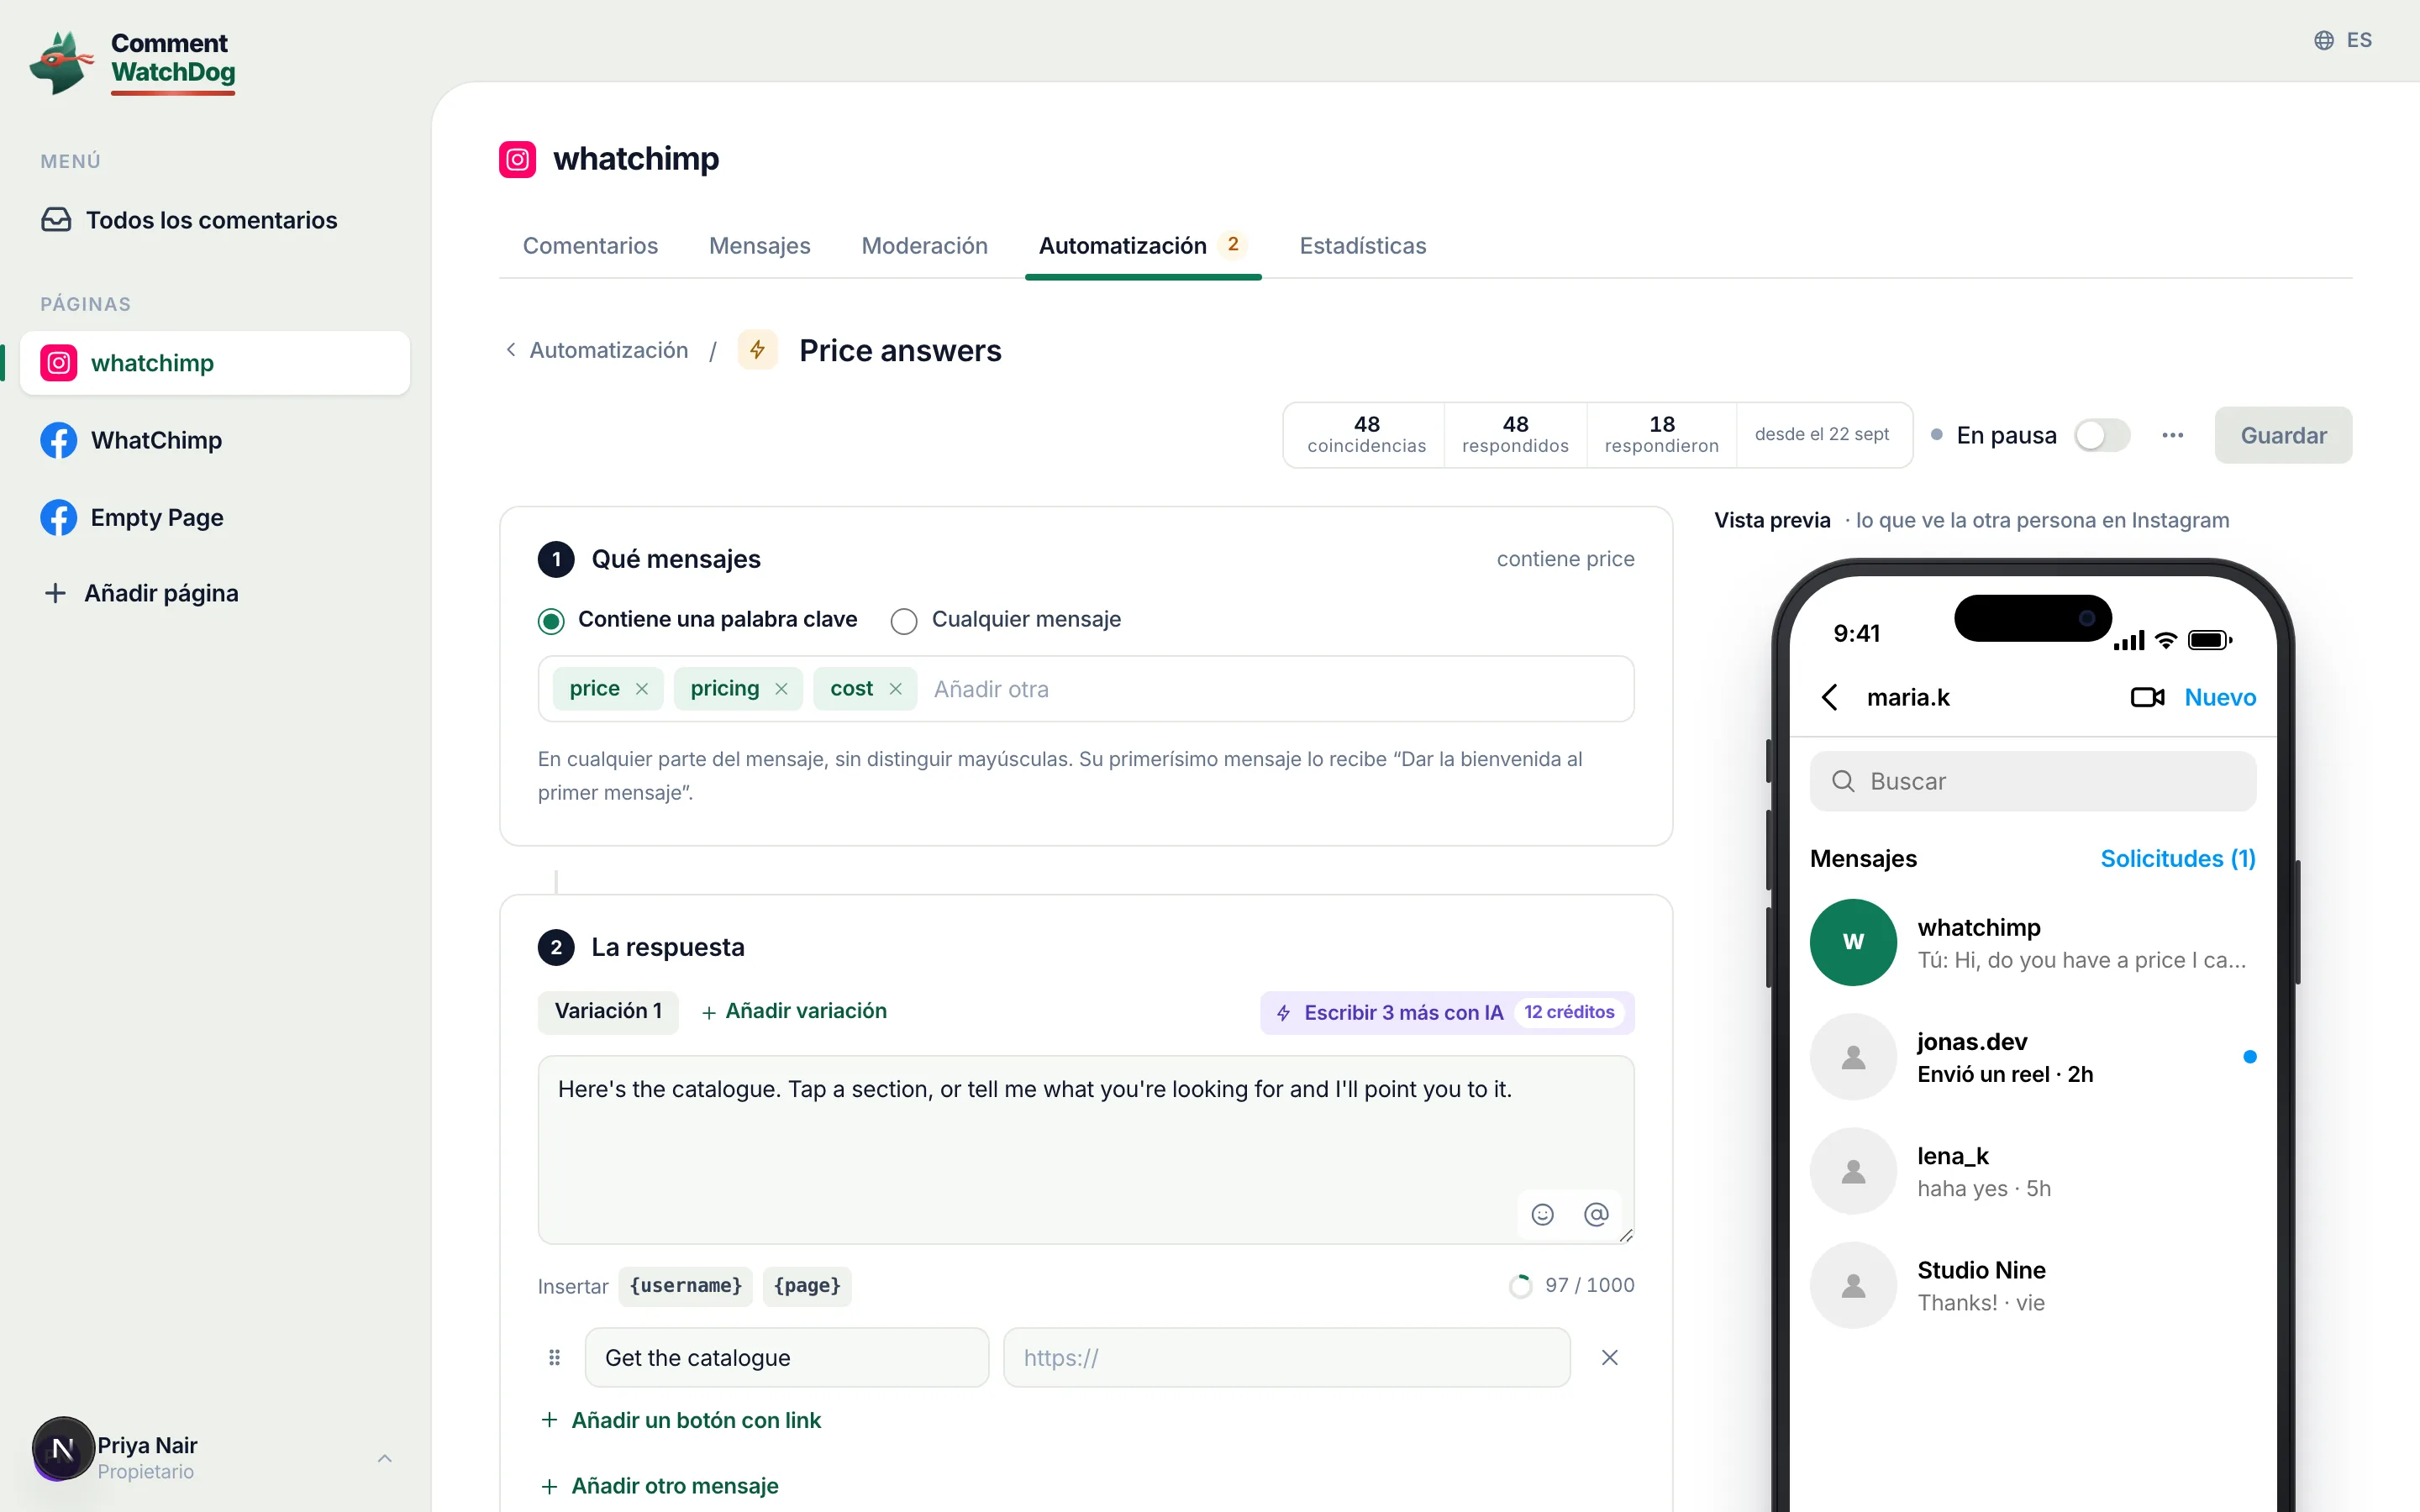Click the back chevron in phone preview
Image resolution: width=2420 pixels, height=1512 pixels.
(1830, 697)
